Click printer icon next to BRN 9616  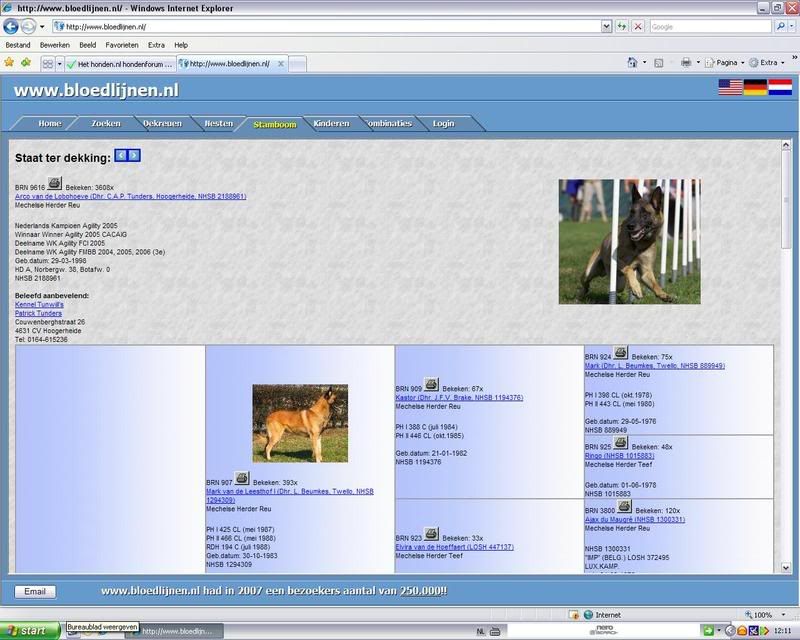(x=55, y=184)
